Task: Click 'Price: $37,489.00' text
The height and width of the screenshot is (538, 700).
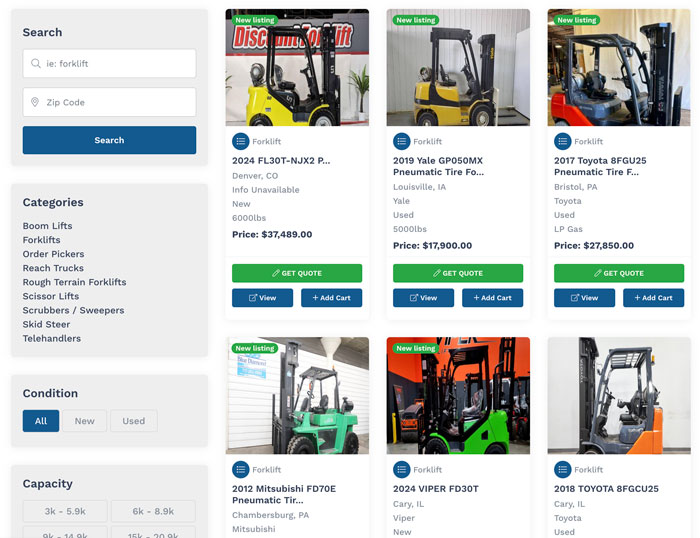Action: (x=272, y=234)
